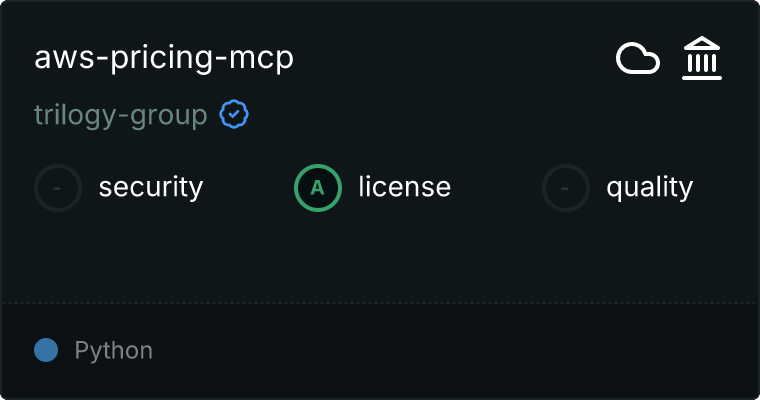This screenshot has width=760, height=400.
Task: Open the aws-pricing-mcp server title
Action: tap(164, 58)
